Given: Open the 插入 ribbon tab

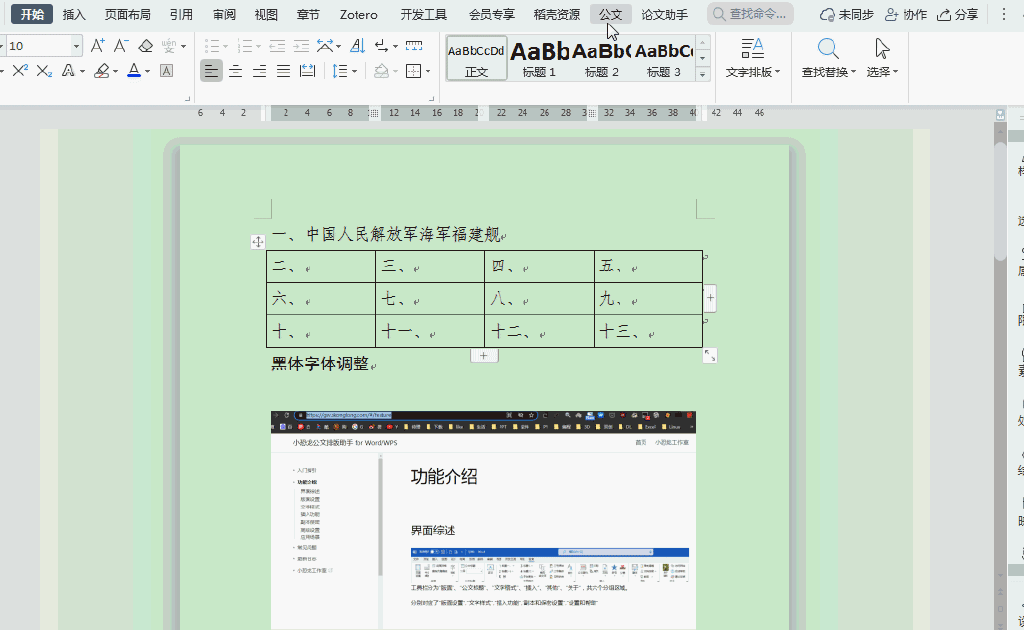Looking at the screenshot, I should click(x=74, y=14).
